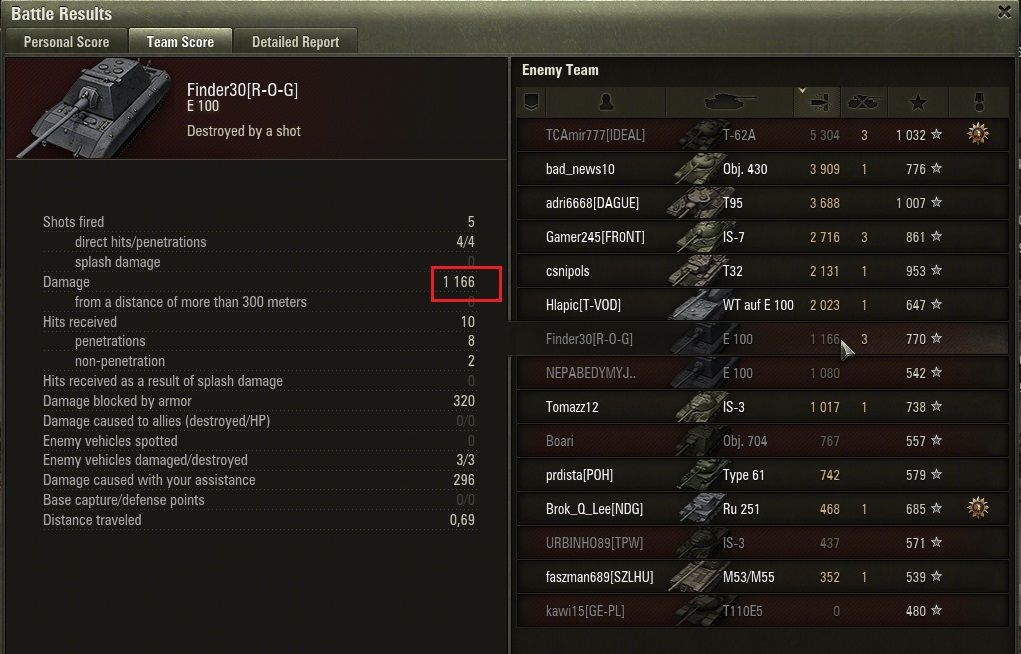Select adri6668[DAGUE] T95 player row

[x=762, y=203]
